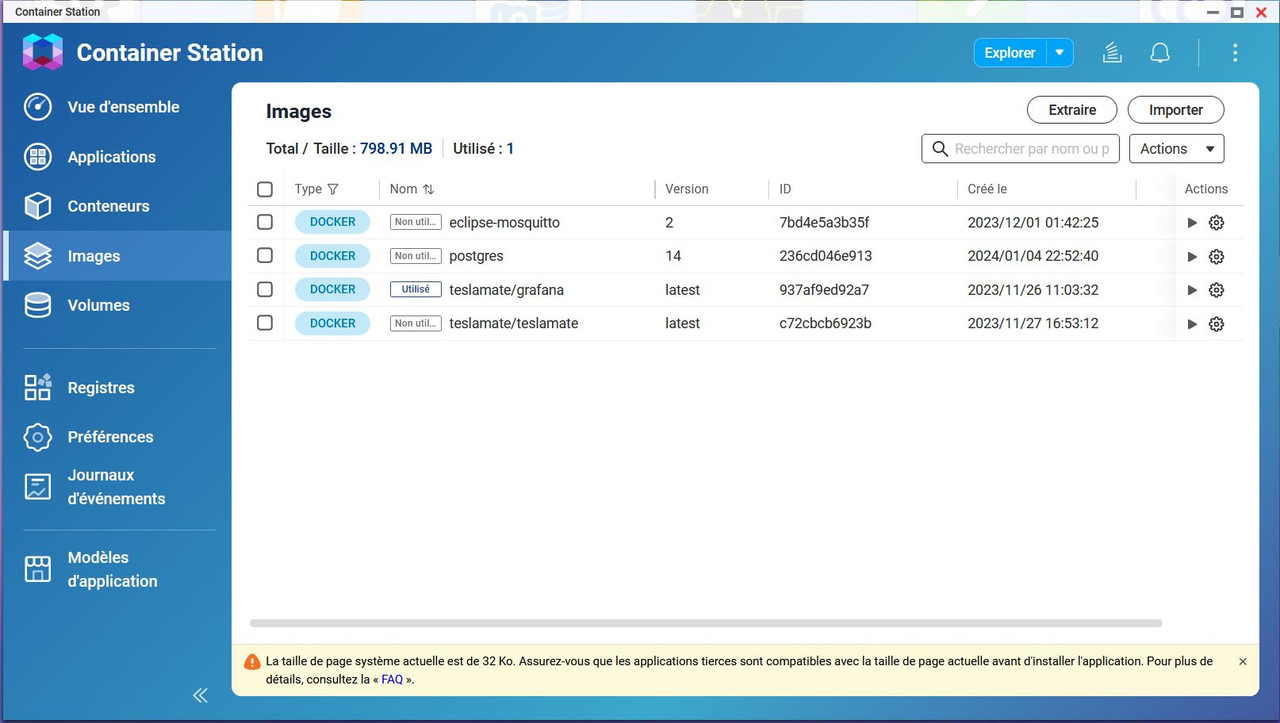Click the horizontal scrollbar below the table
Viewport: 1280px width, 723px height.
pos(706,623)
